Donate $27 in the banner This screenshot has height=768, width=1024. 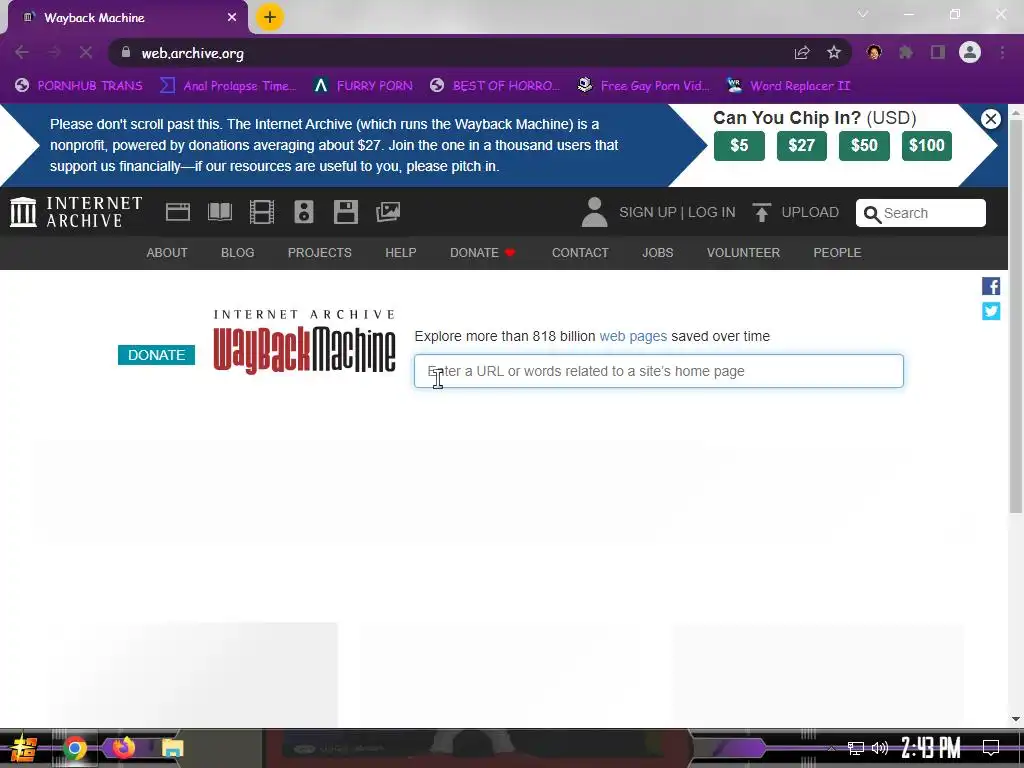[x=801, y=146]
